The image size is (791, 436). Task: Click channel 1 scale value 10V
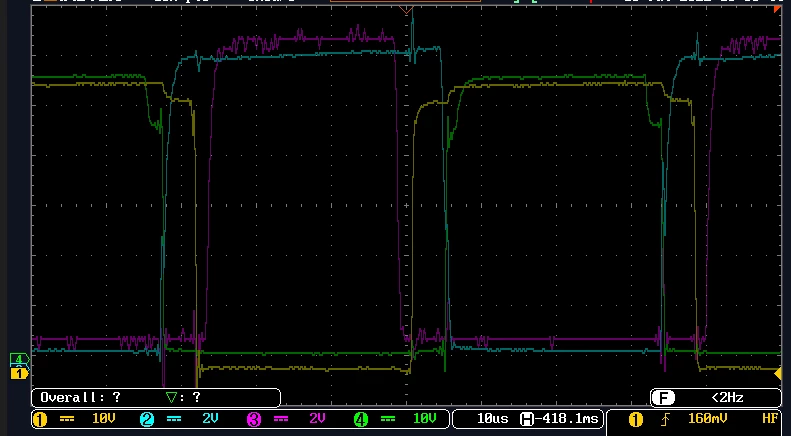tap(104, 418)
